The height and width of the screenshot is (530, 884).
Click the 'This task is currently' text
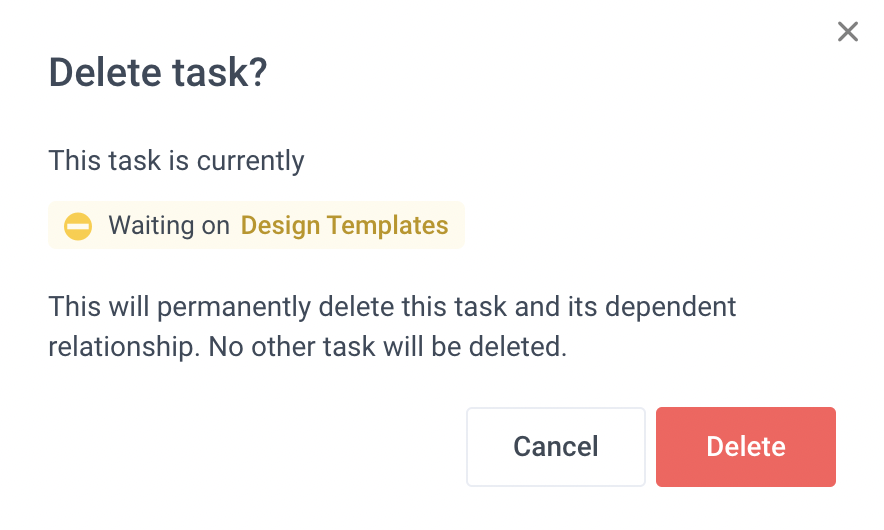click(176, 161)
